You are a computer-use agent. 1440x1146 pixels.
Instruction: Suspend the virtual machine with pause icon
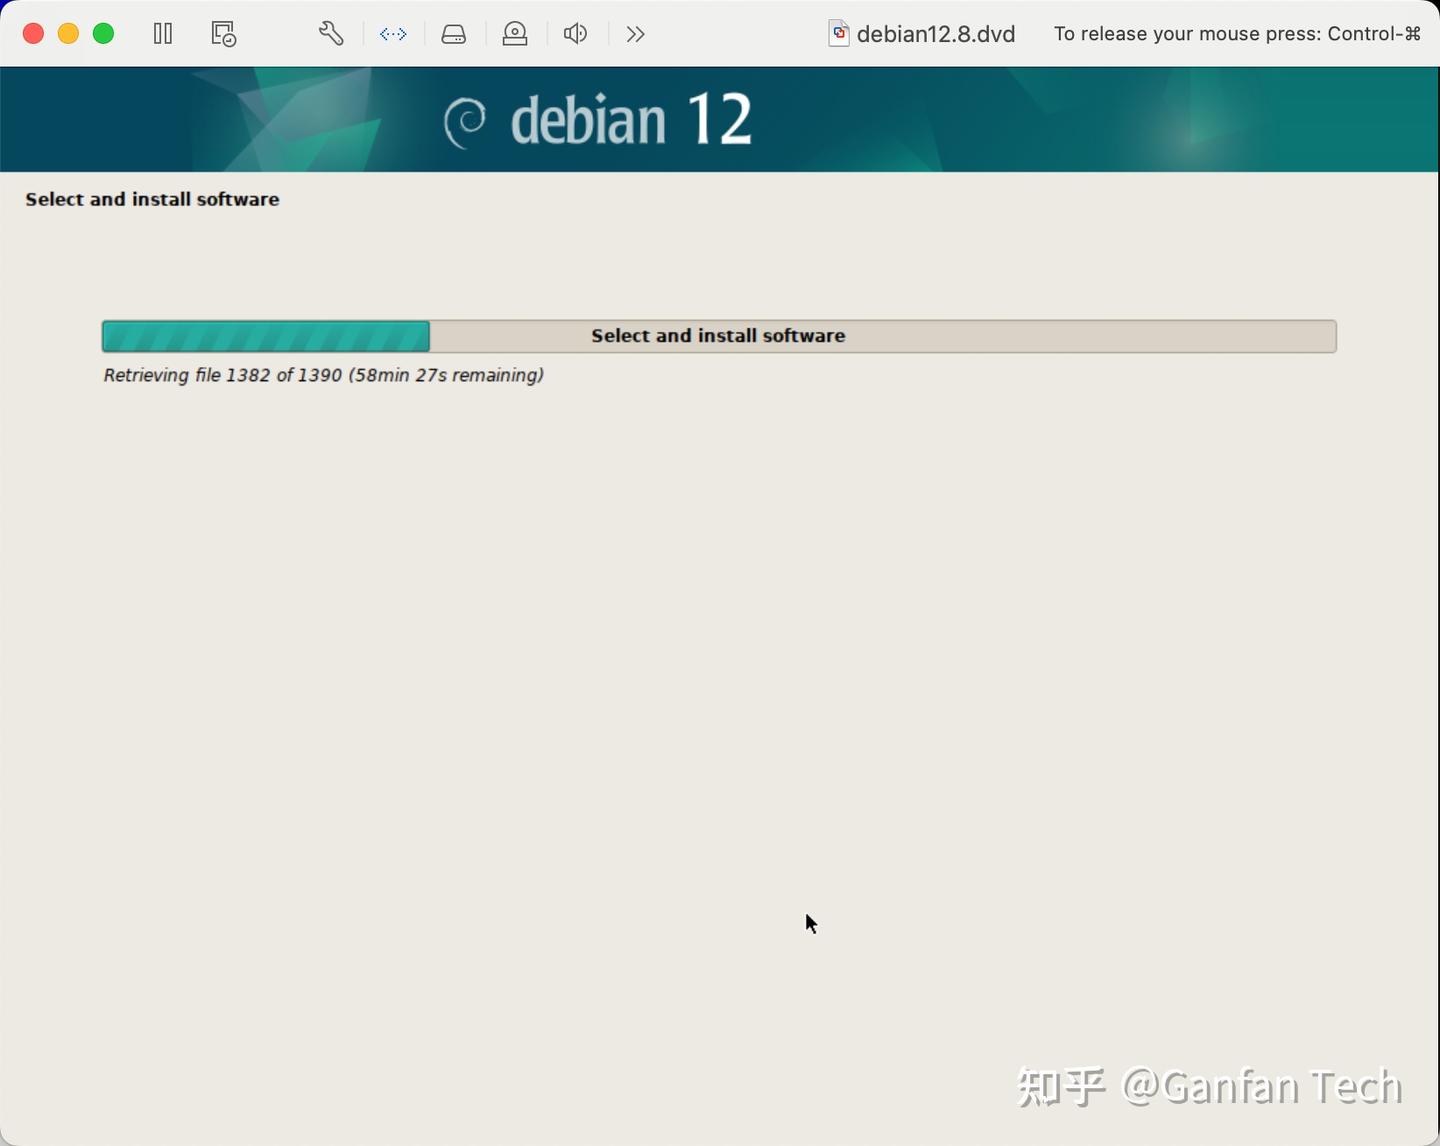click(x=162, y=33)
